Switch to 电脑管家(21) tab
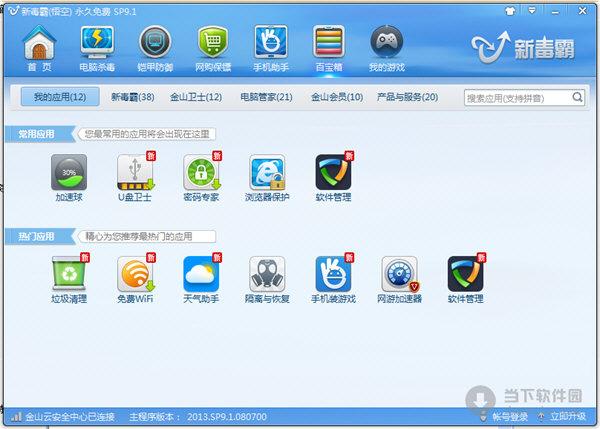The image size is (600, 429). pos(266,97)
